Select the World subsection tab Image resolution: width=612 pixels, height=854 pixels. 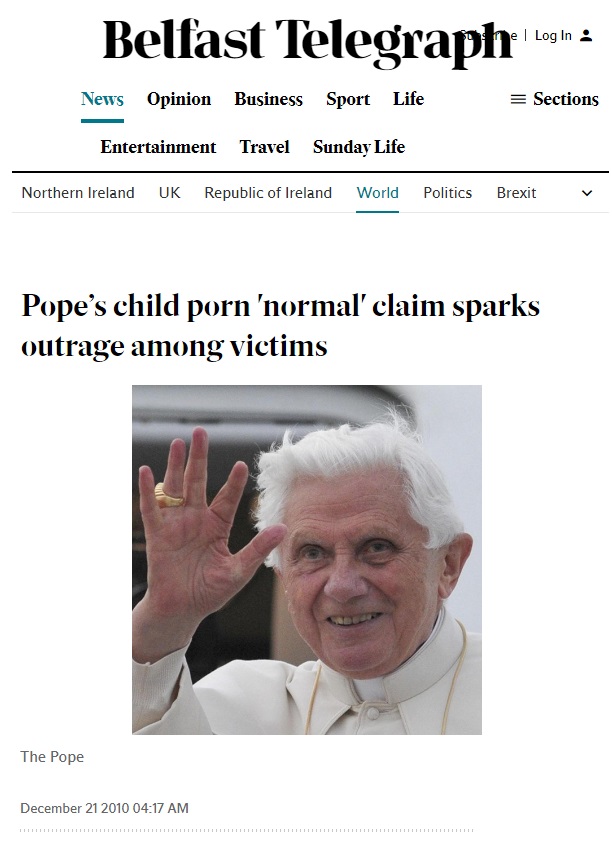point(377,193)
